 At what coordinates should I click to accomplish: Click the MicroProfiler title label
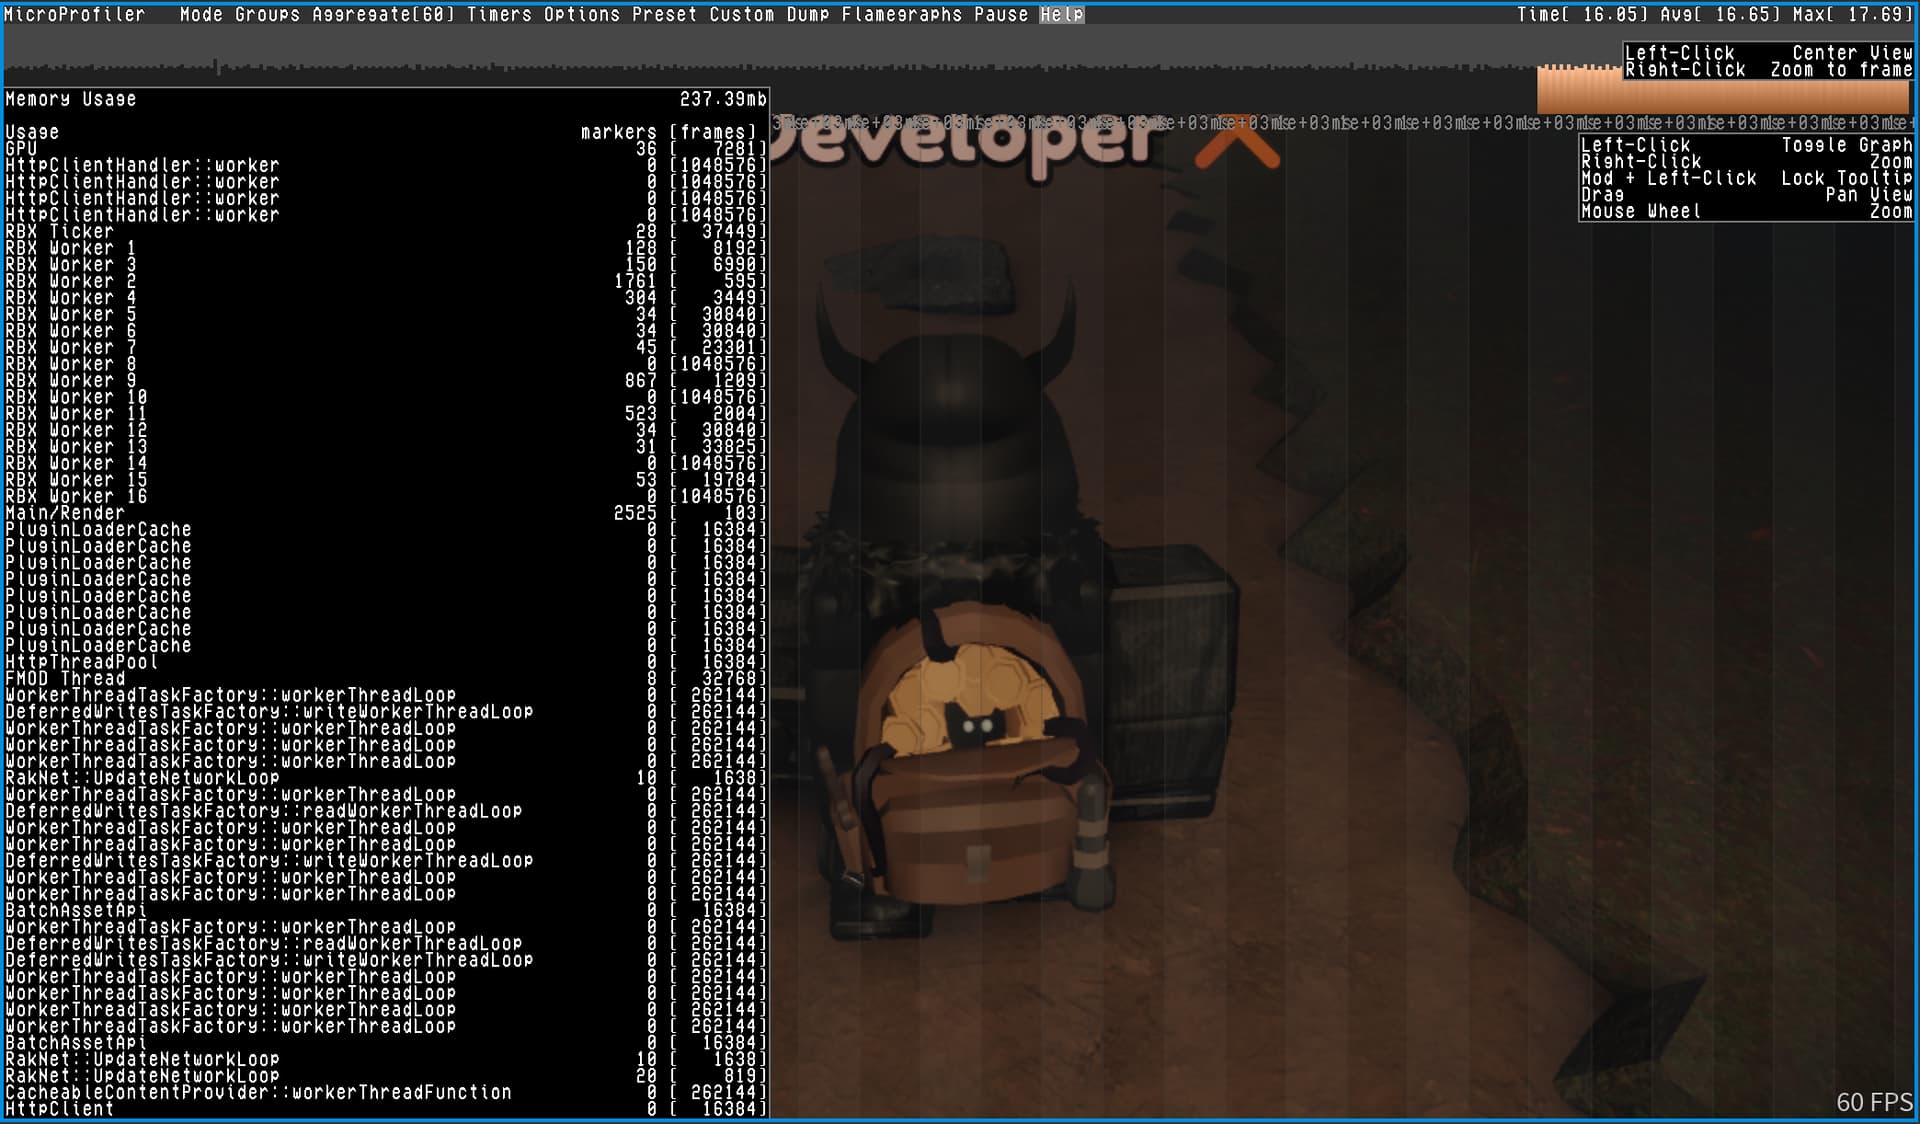click(75, 14)
